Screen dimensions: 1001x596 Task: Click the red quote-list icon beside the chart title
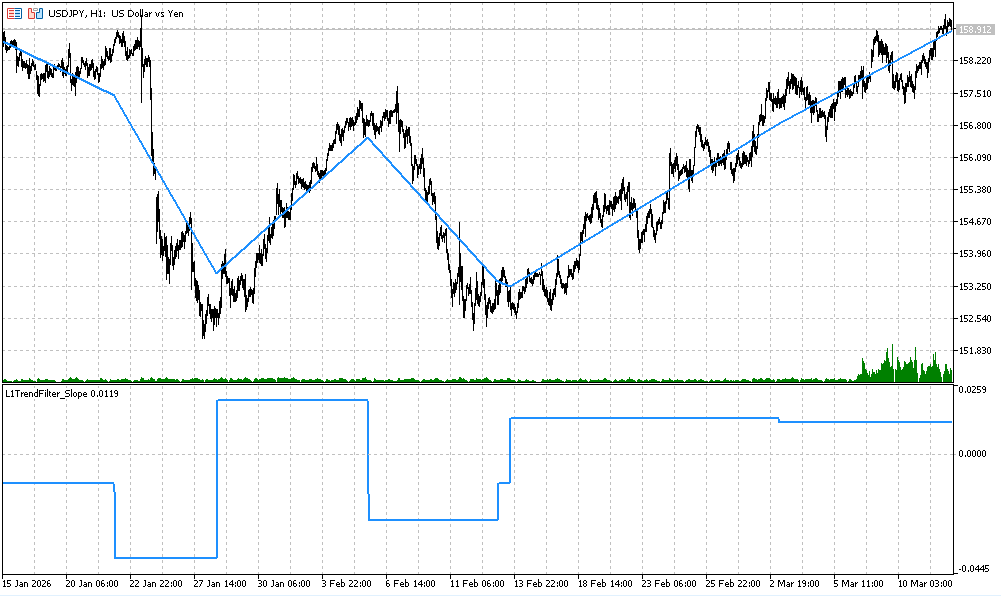click(13, 14)
